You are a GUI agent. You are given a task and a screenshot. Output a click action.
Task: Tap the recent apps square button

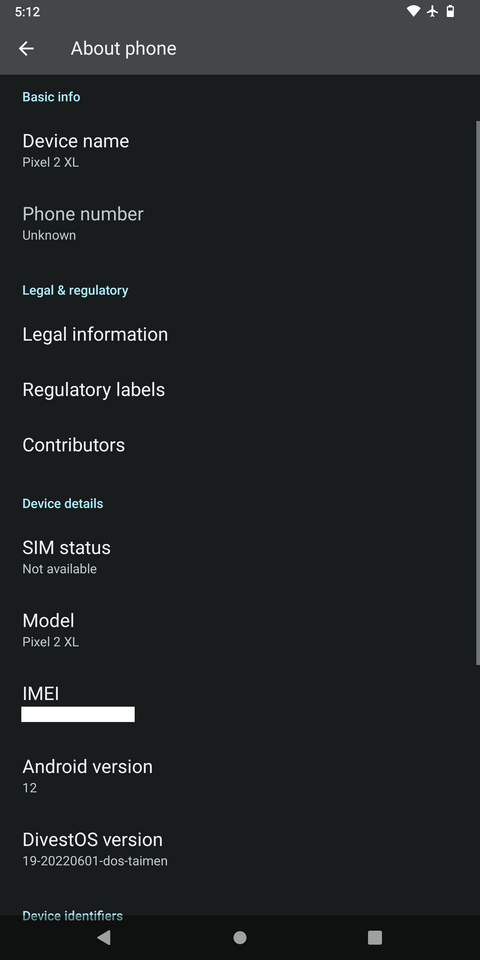point(375,937)
